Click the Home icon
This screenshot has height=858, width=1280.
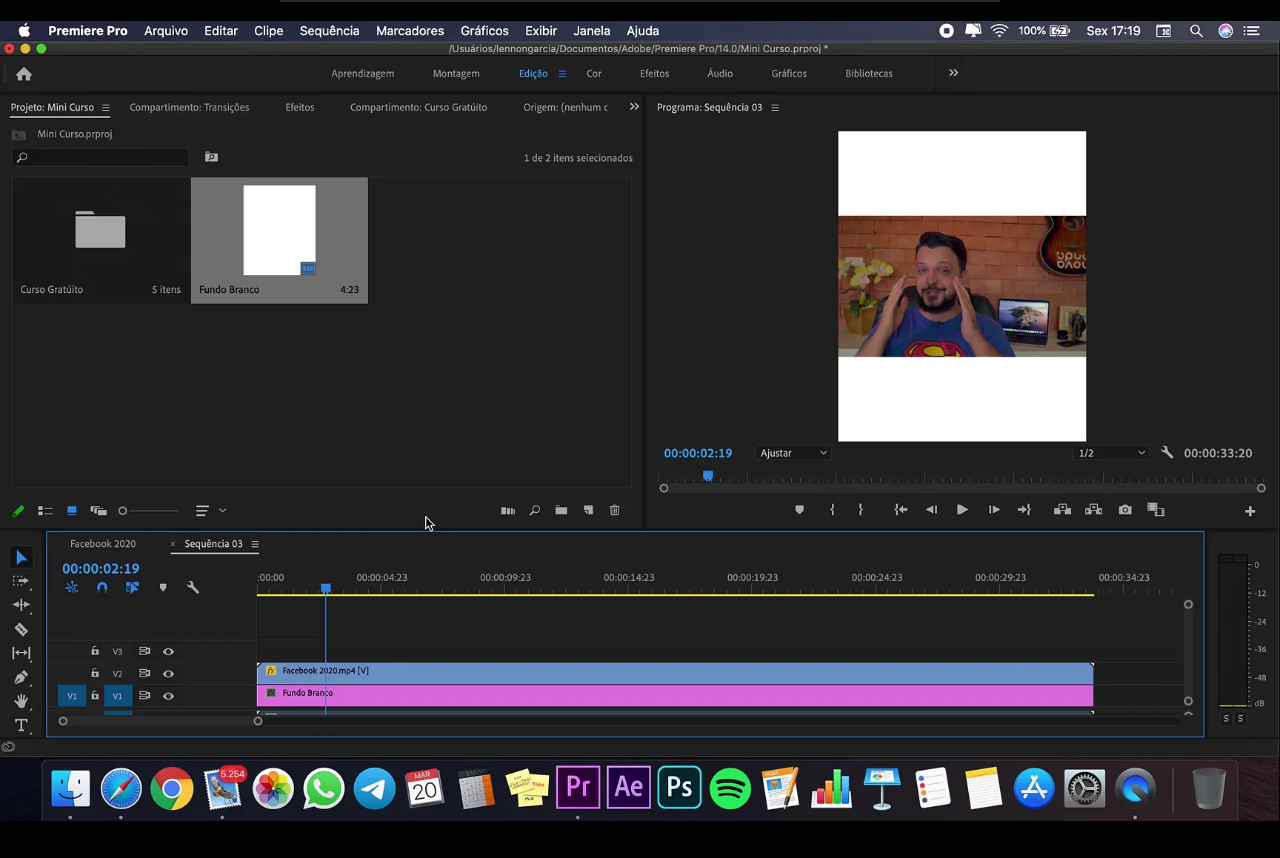pos(24,74)
